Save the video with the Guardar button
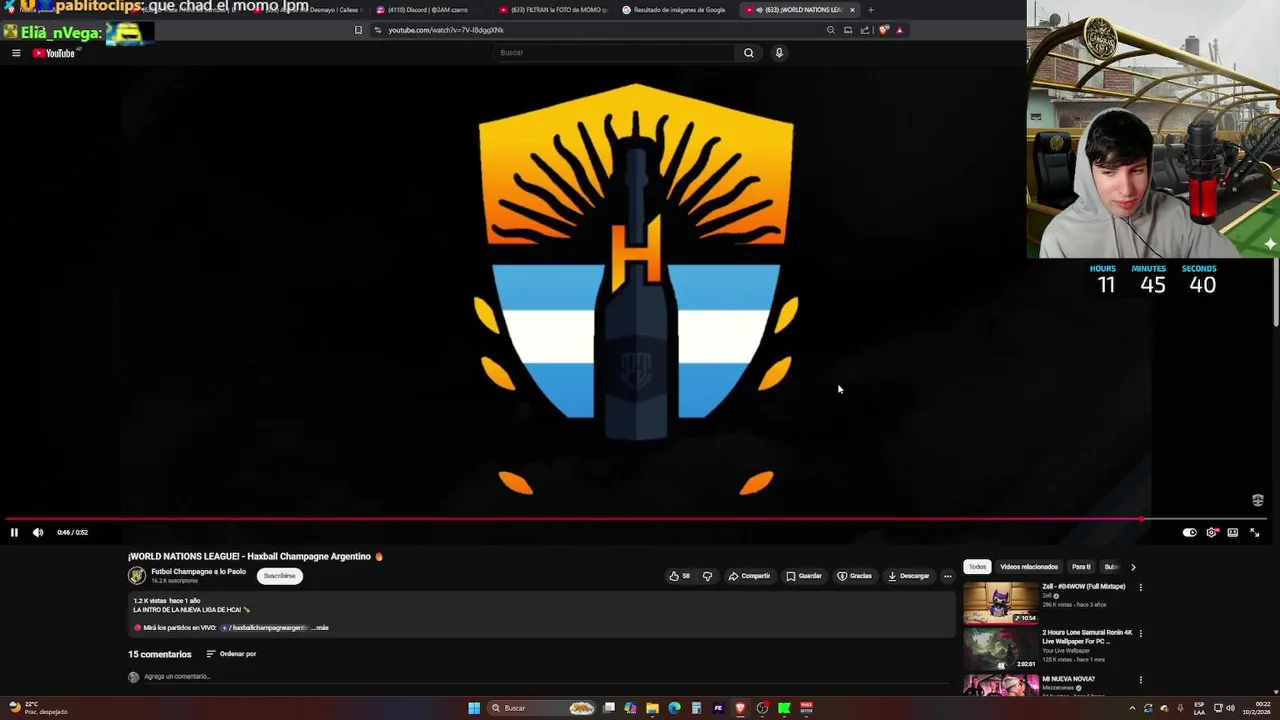 [804, 576]
